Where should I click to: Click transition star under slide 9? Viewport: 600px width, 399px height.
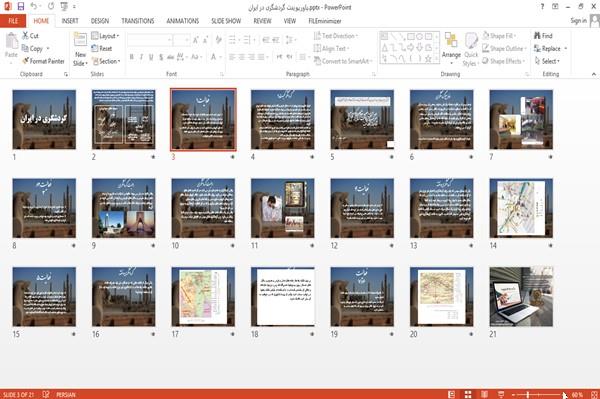[153, 246]
